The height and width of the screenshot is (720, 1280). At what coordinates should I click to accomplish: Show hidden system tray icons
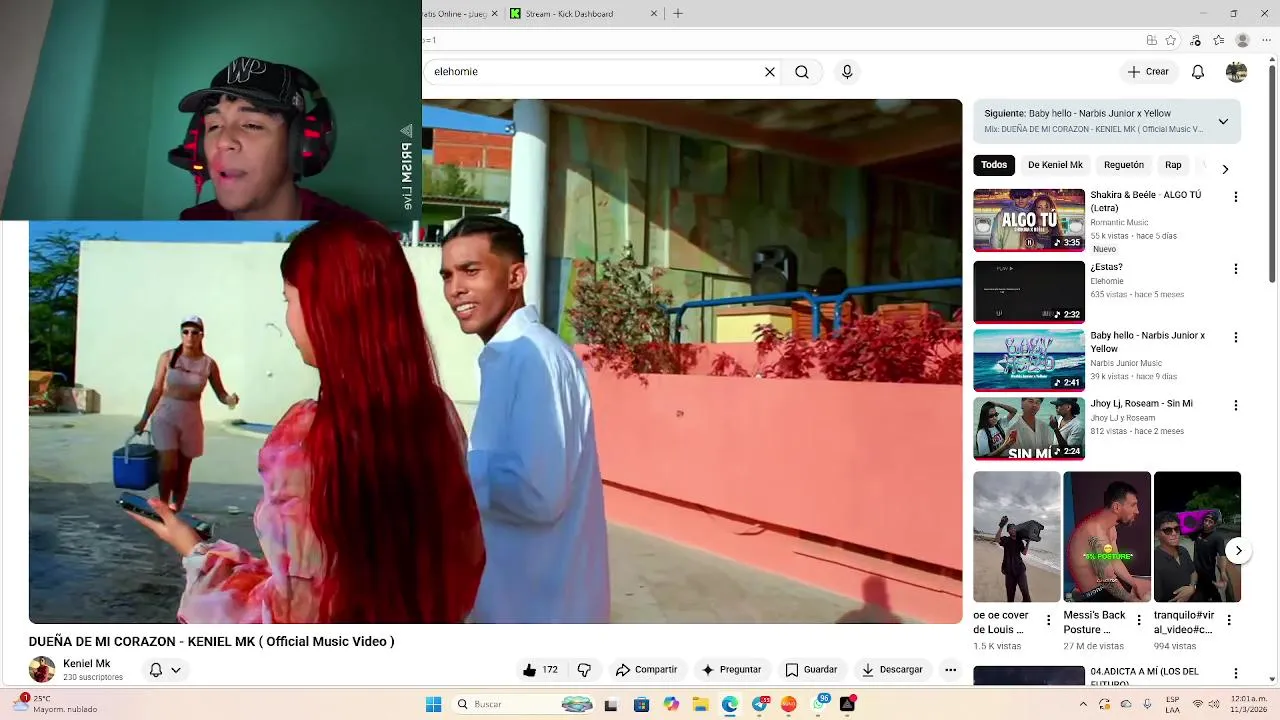(1085, 704)
